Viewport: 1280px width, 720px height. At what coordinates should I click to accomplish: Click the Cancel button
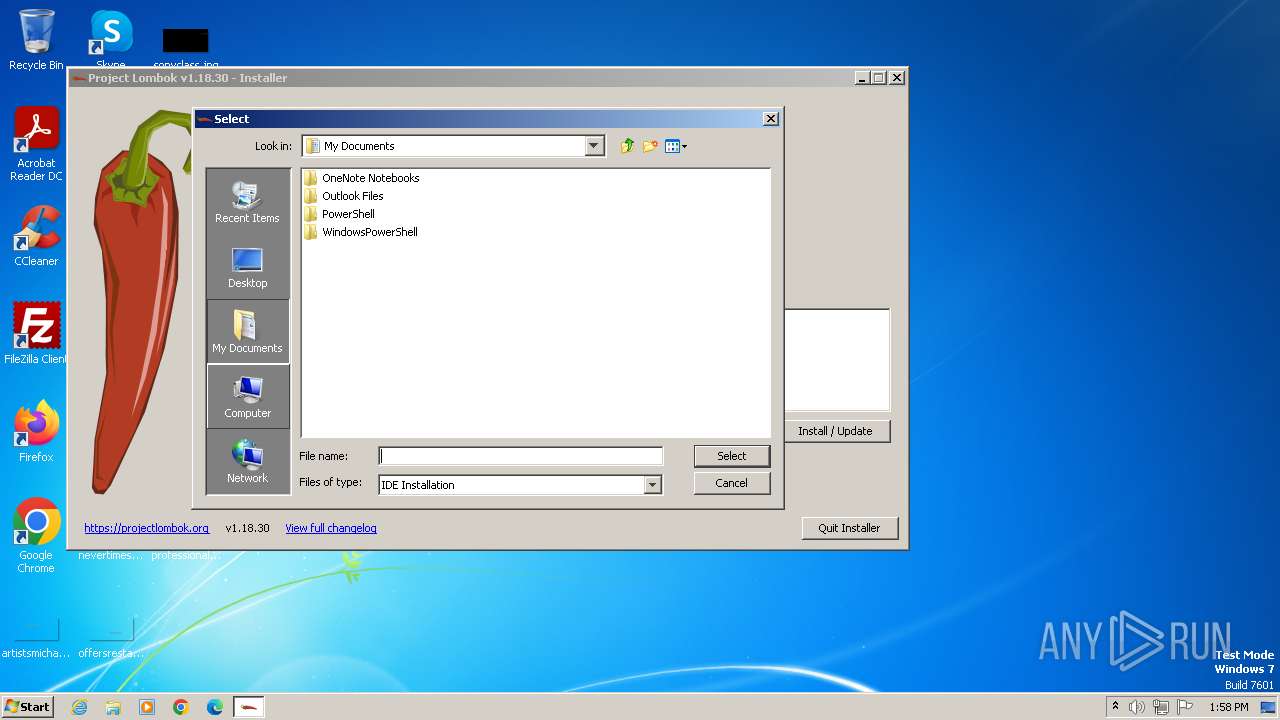coord(732,483)
